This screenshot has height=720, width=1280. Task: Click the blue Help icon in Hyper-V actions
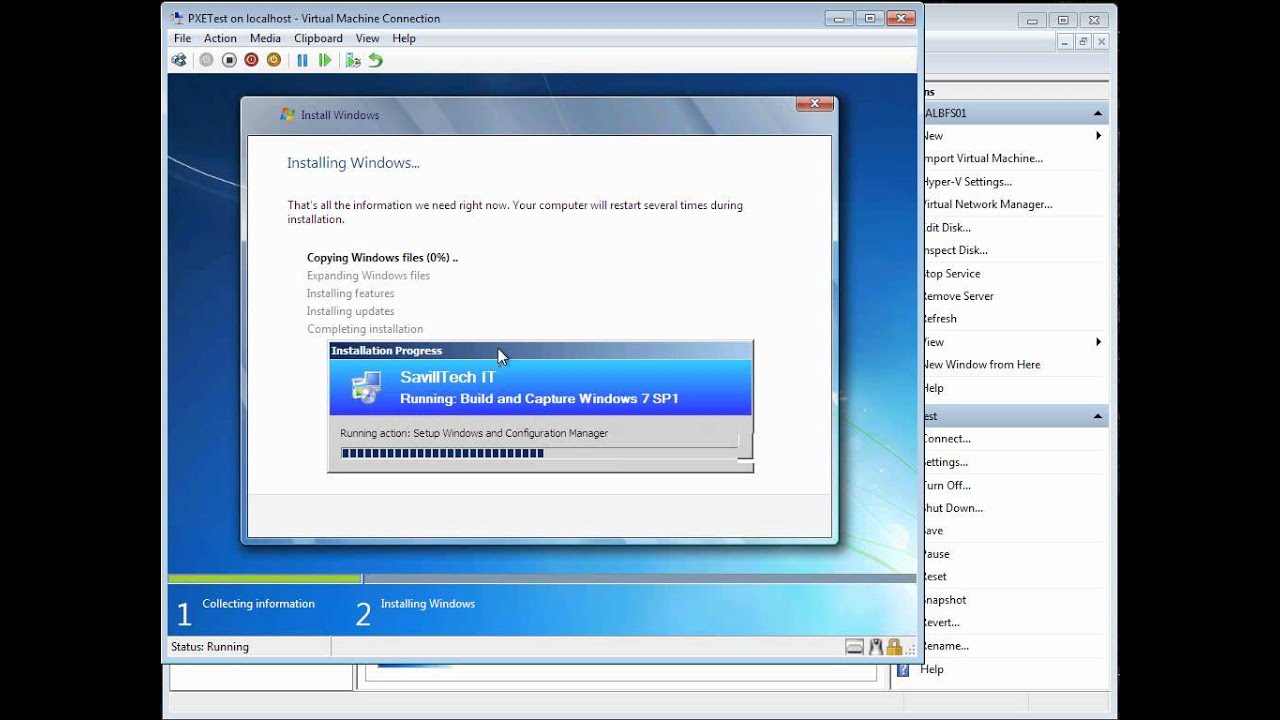pos(903,670)
